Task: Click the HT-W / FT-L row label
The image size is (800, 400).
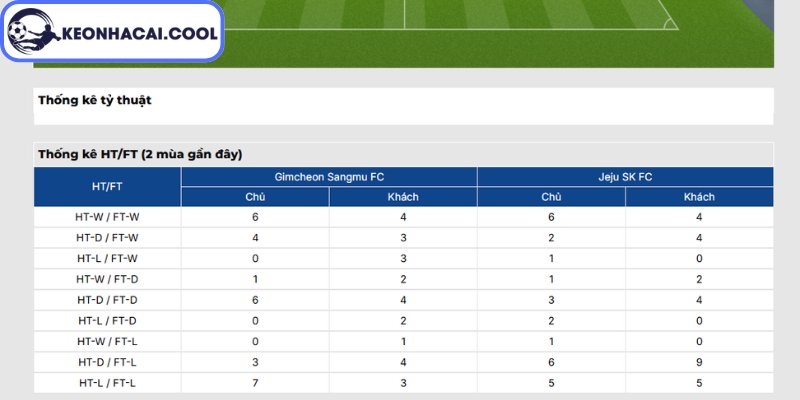Action: point(107,341)
